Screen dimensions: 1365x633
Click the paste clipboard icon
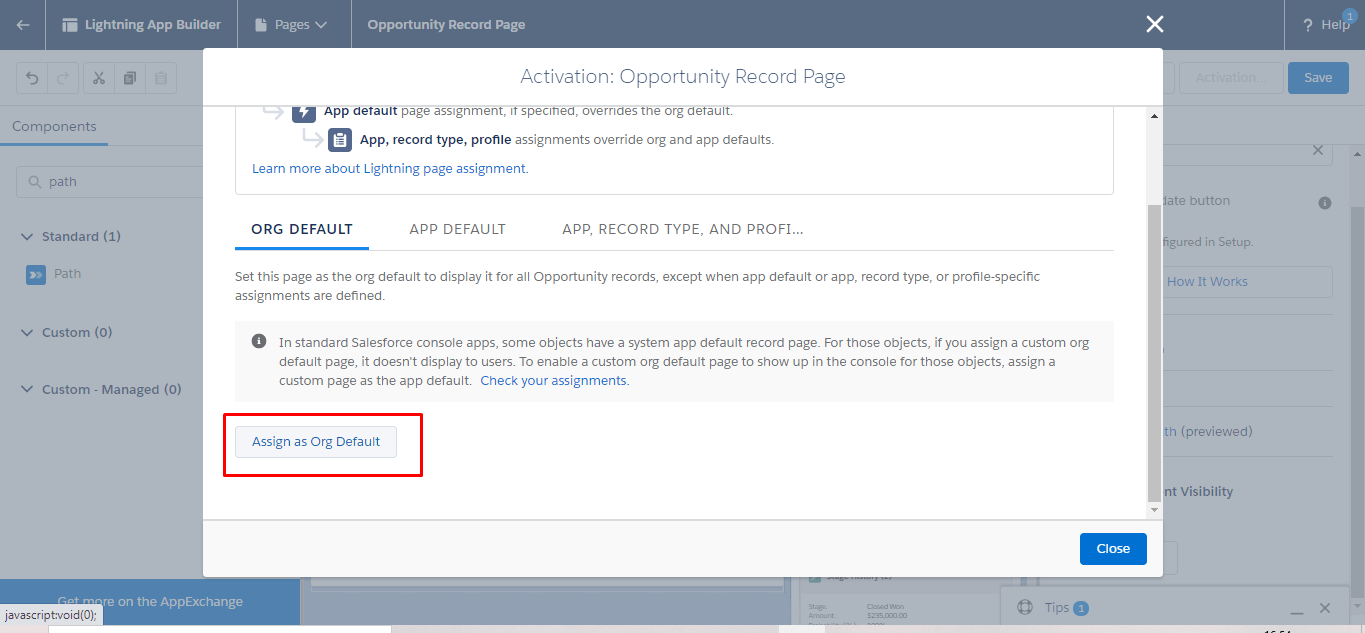160,78
